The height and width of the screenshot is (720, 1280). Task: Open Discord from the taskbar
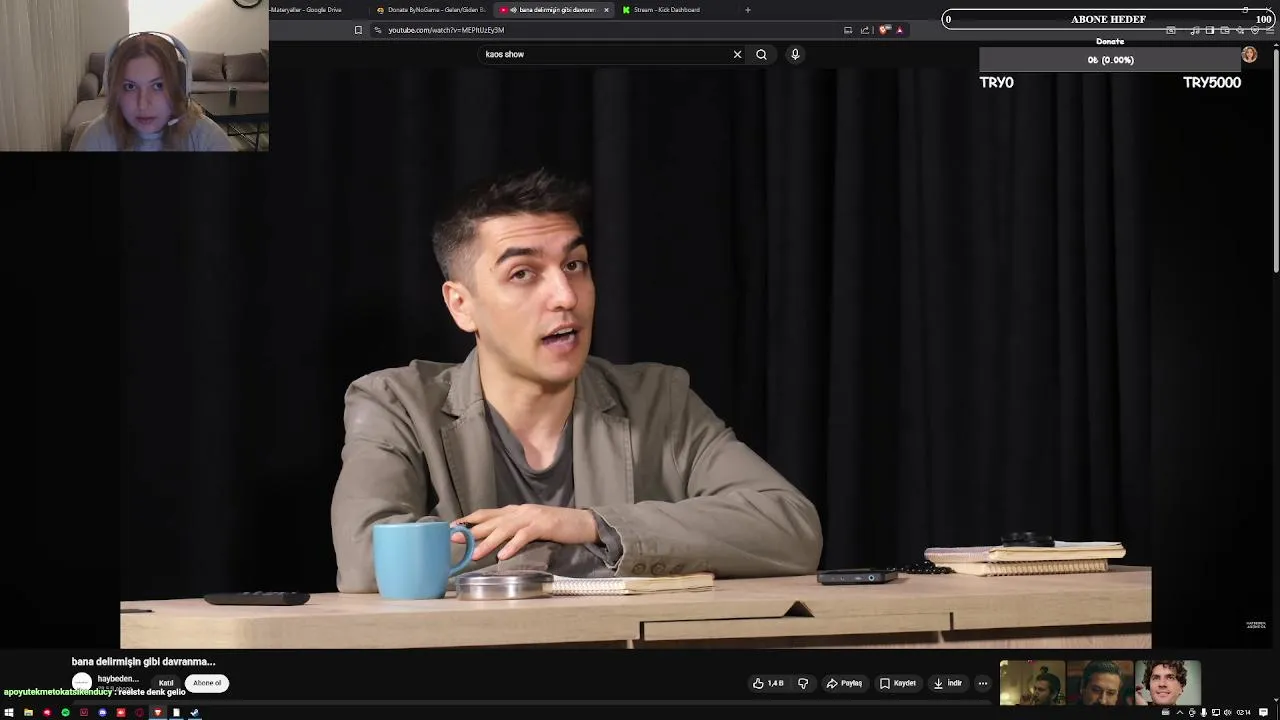[x=102, y=713]
